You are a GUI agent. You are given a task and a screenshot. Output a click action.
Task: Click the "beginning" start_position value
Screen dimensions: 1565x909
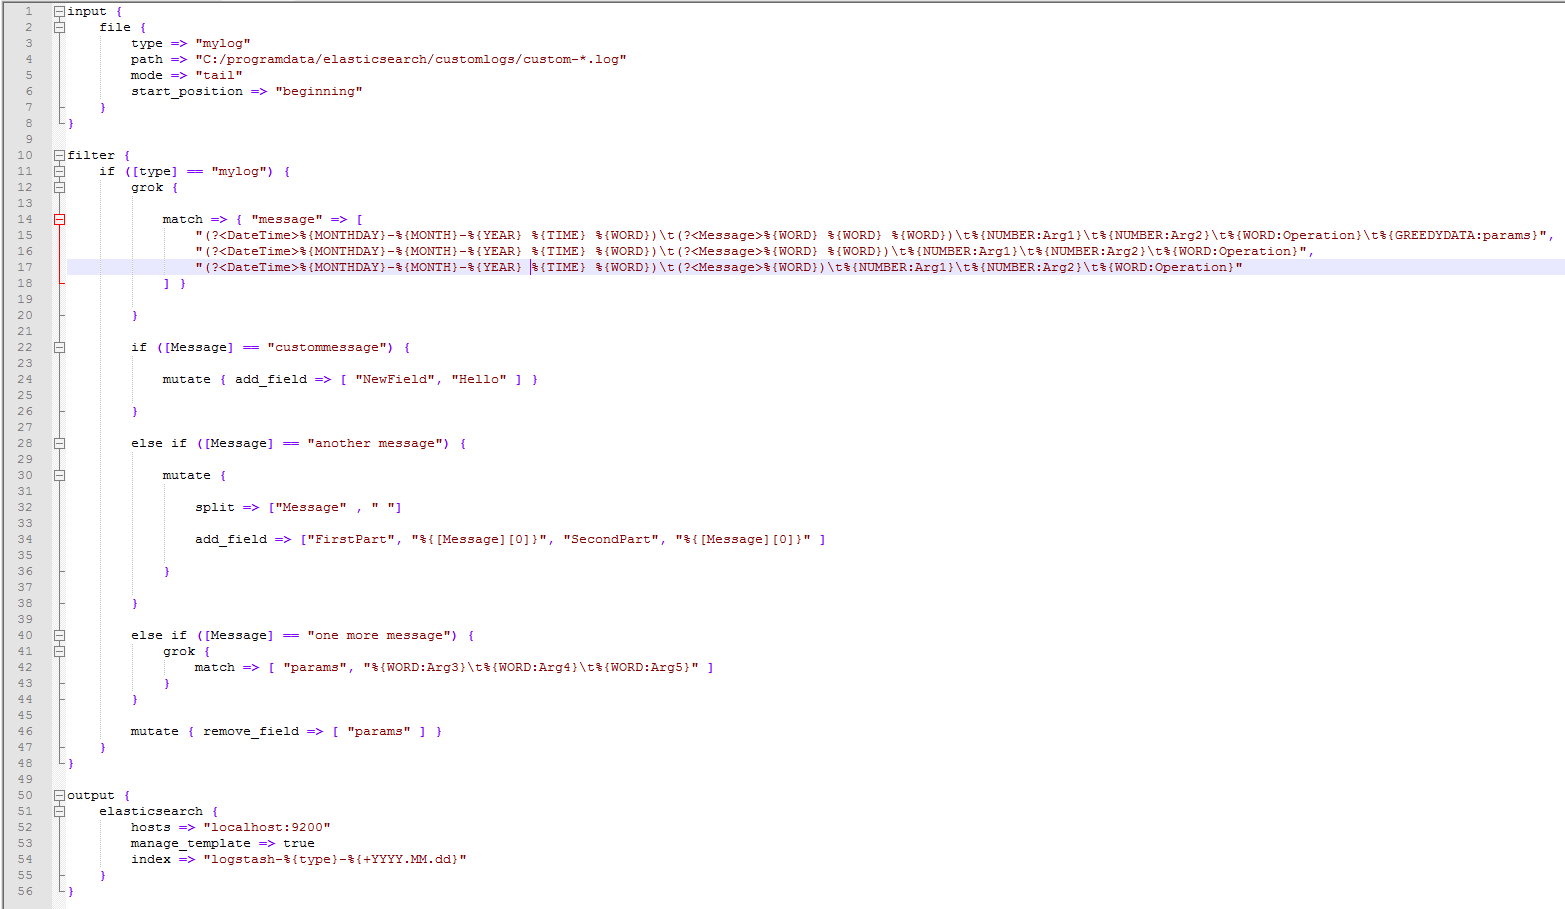[319, 91]
